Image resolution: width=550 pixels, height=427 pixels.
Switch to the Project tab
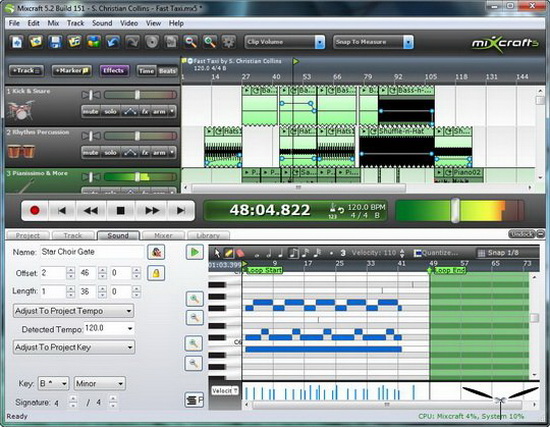[28, 235]
